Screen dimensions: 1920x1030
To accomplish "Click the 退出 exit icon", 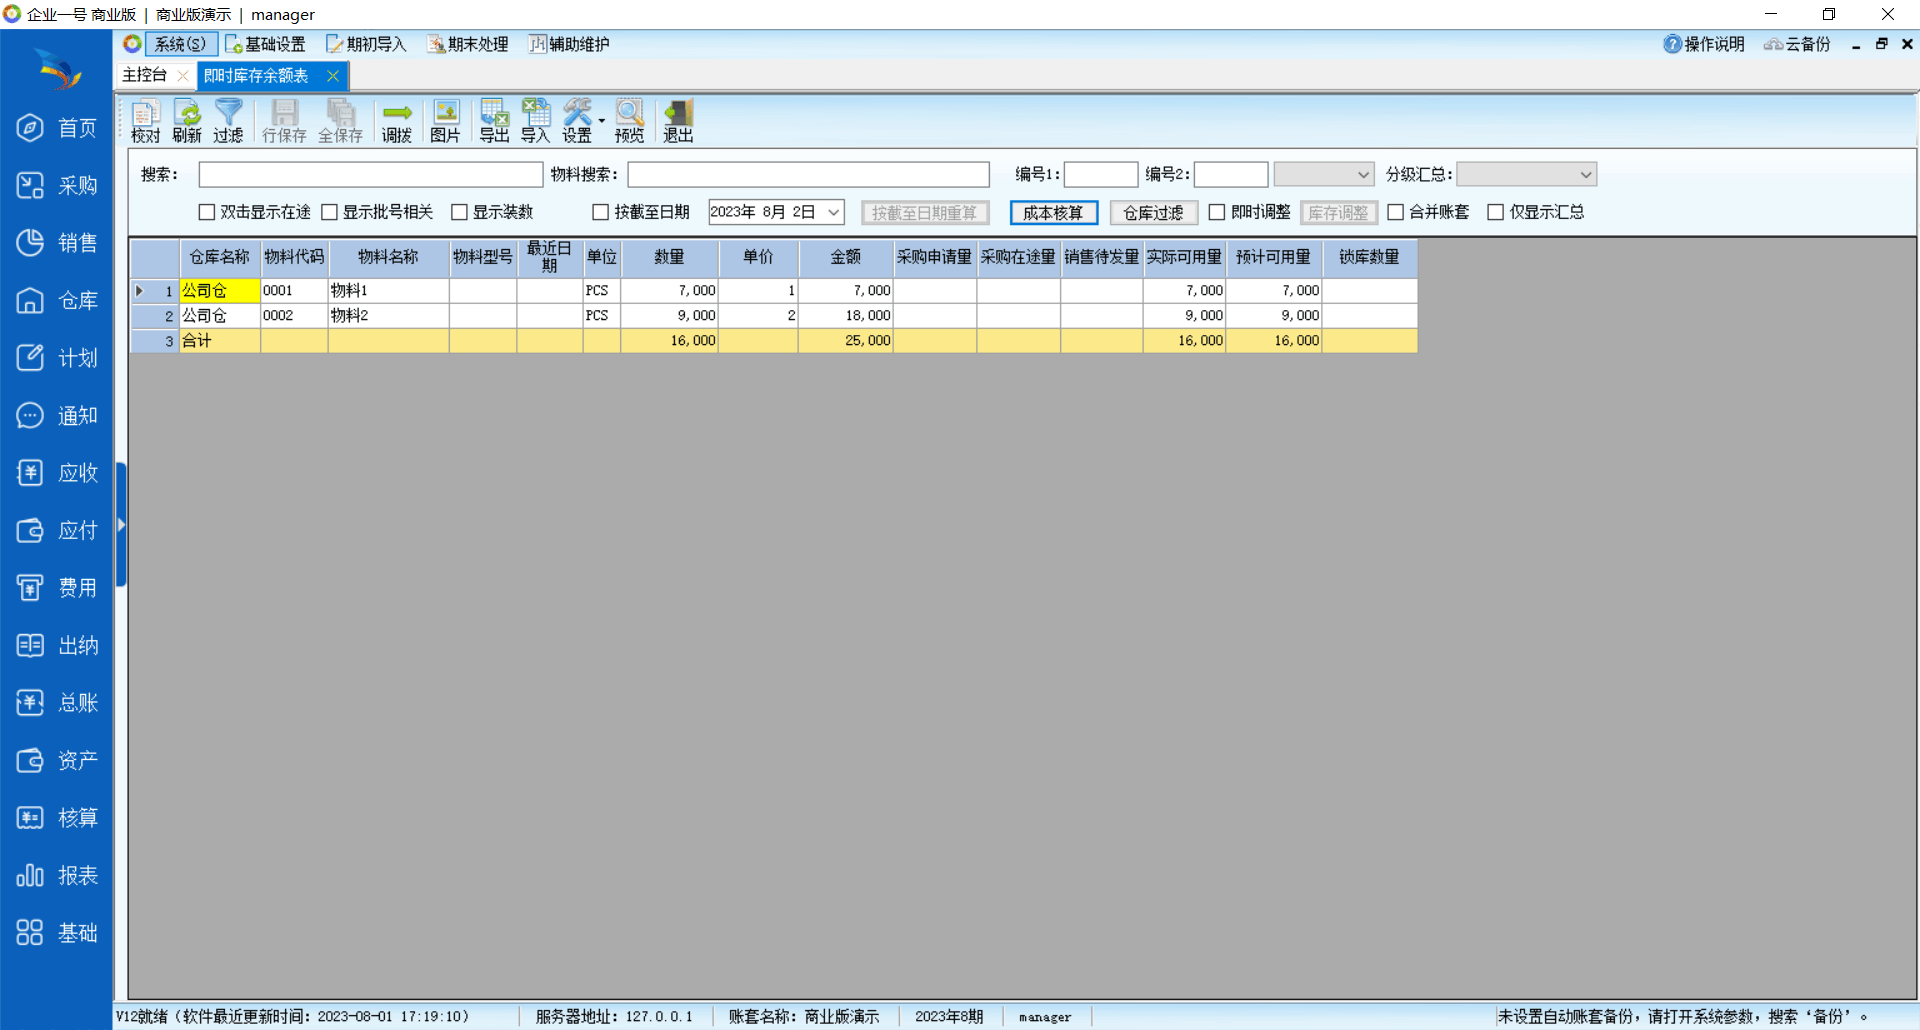I will 678,121.
